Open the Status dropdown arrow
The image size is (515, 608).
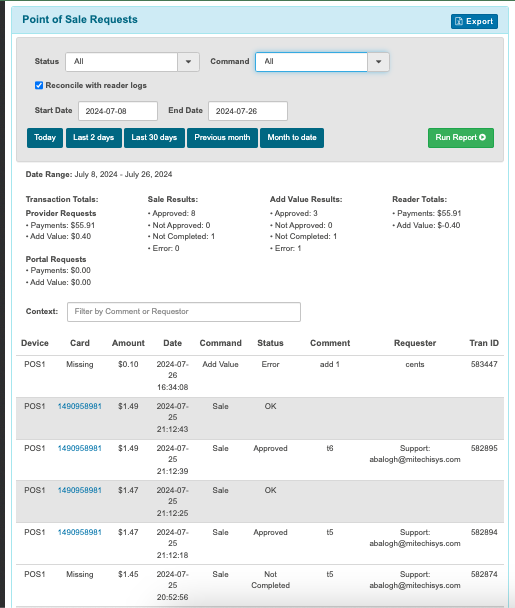click(x=188, y=62)
